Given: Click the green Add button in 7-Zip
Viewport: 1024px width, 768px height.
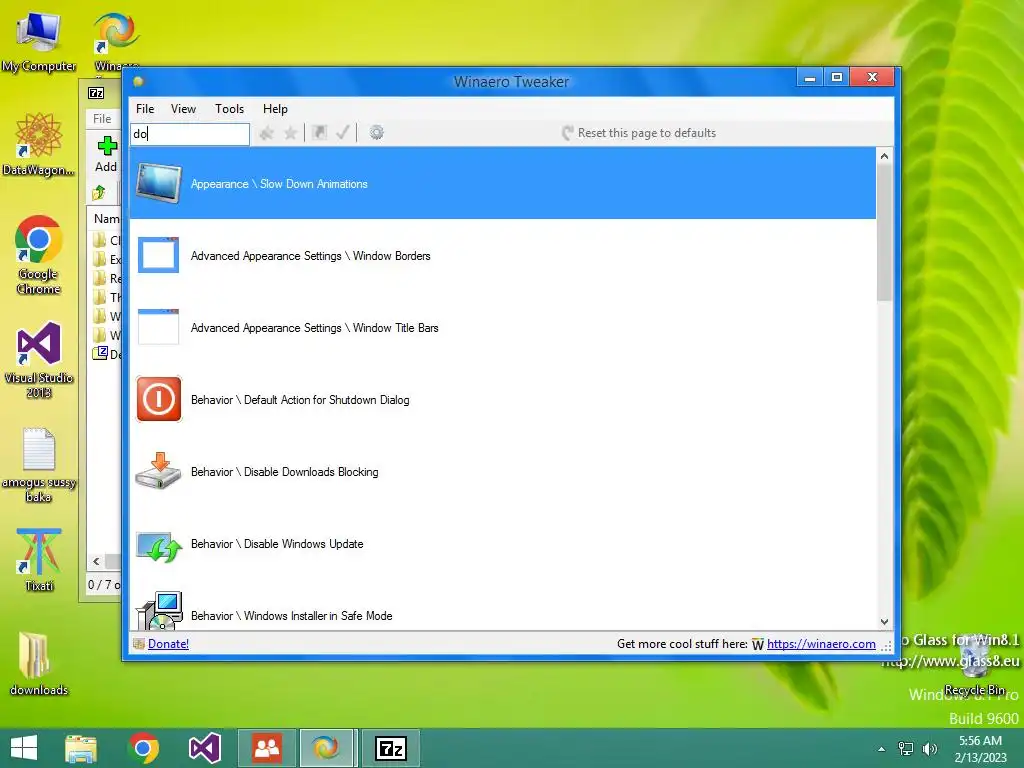Looking at the screenshot, I should tap(106, 153).
